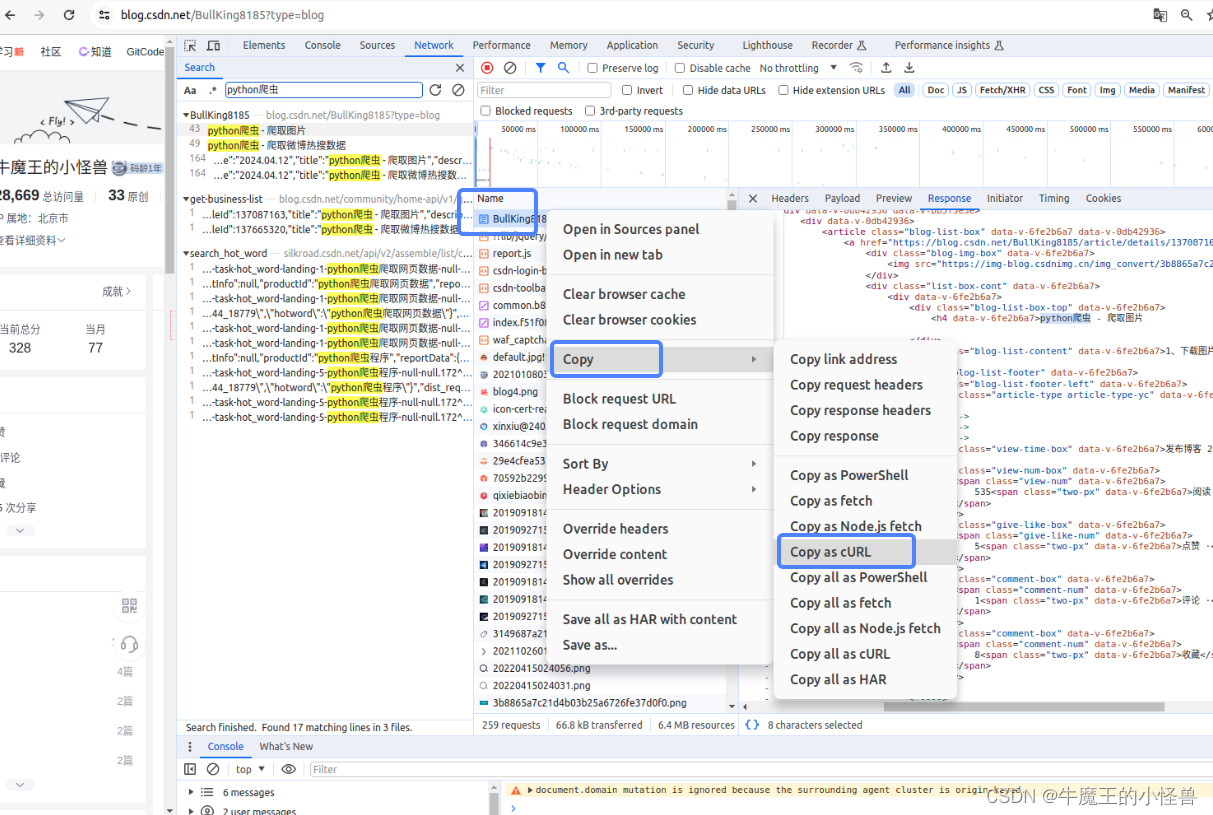
Task: Open the No throttling dropdown
Action: point(797,68)
